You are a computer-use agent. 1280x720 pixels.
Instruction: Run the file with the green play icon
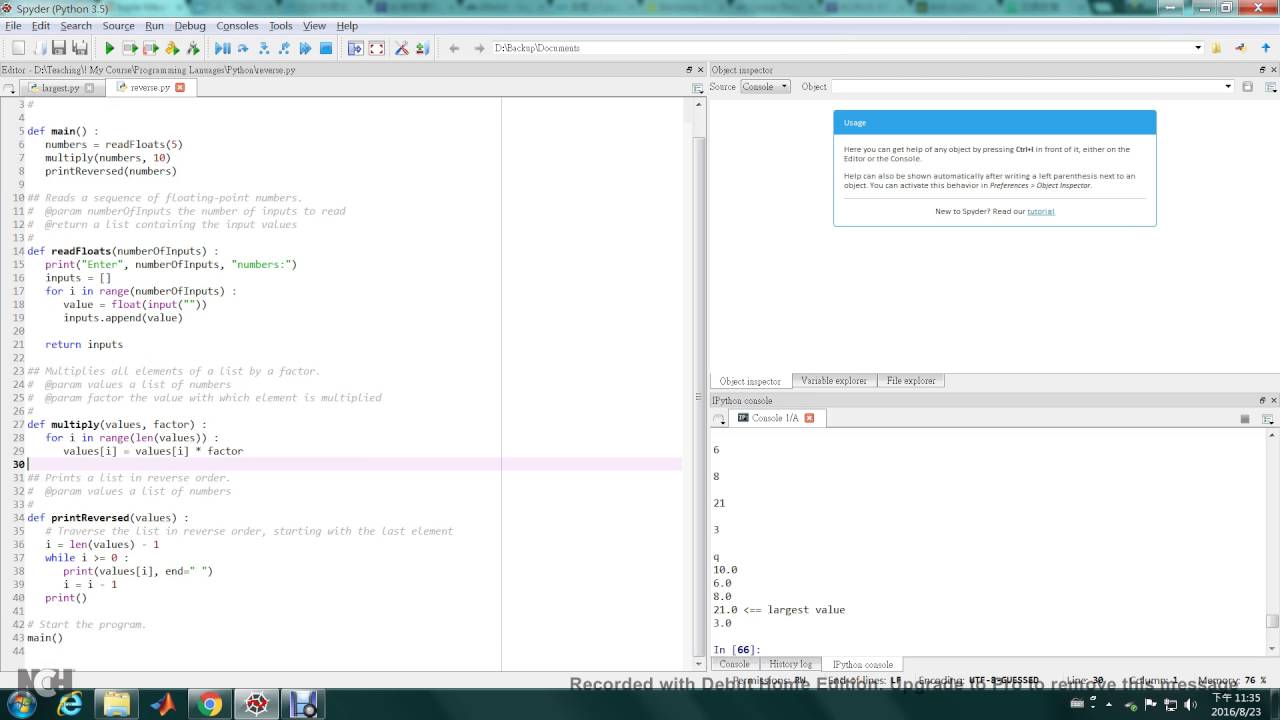click(x=109, y=48)
